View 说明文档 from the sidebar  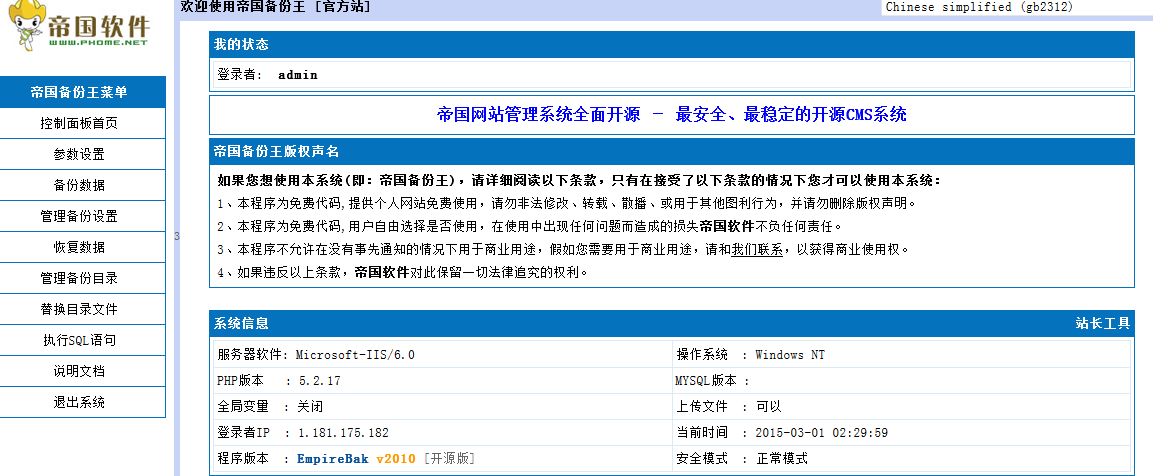click(79, 372)
